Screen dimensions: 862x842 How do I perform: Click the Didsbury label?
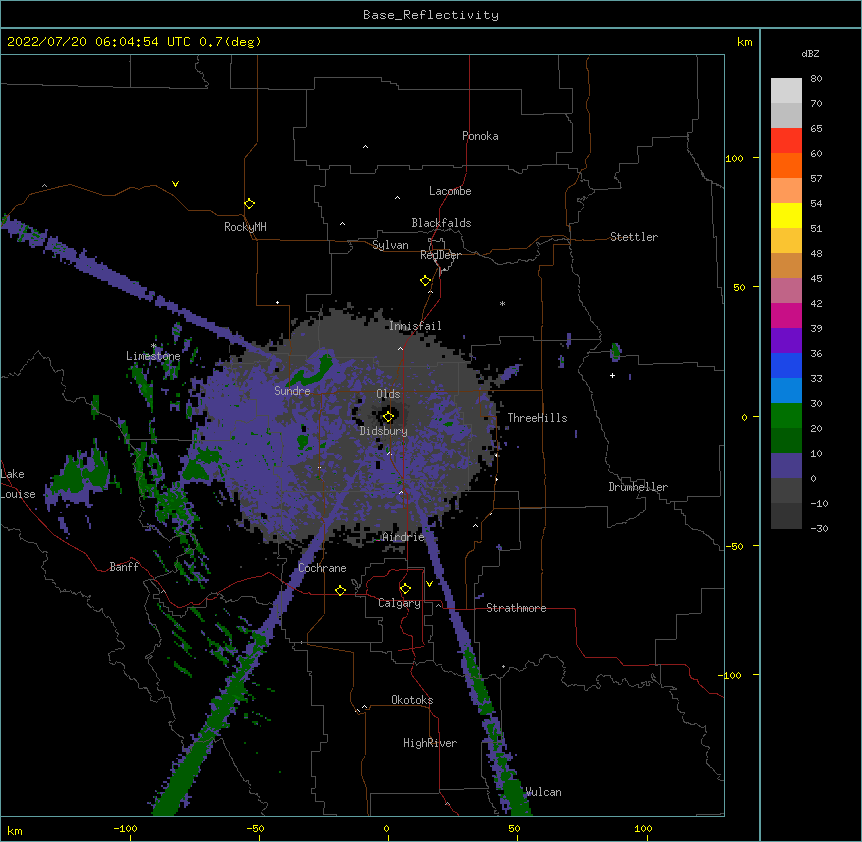[383, 431]
